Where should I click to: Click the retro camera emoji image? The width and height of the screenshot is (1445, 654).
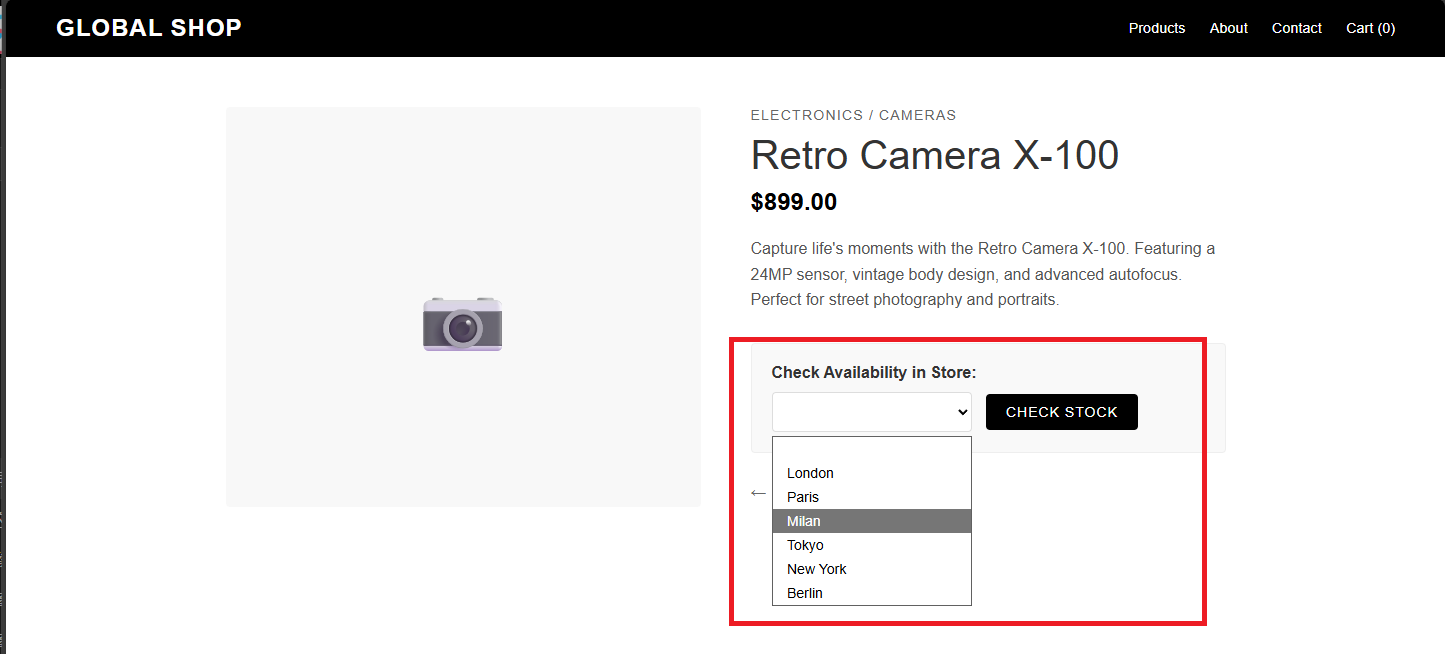tap(462, 323)
